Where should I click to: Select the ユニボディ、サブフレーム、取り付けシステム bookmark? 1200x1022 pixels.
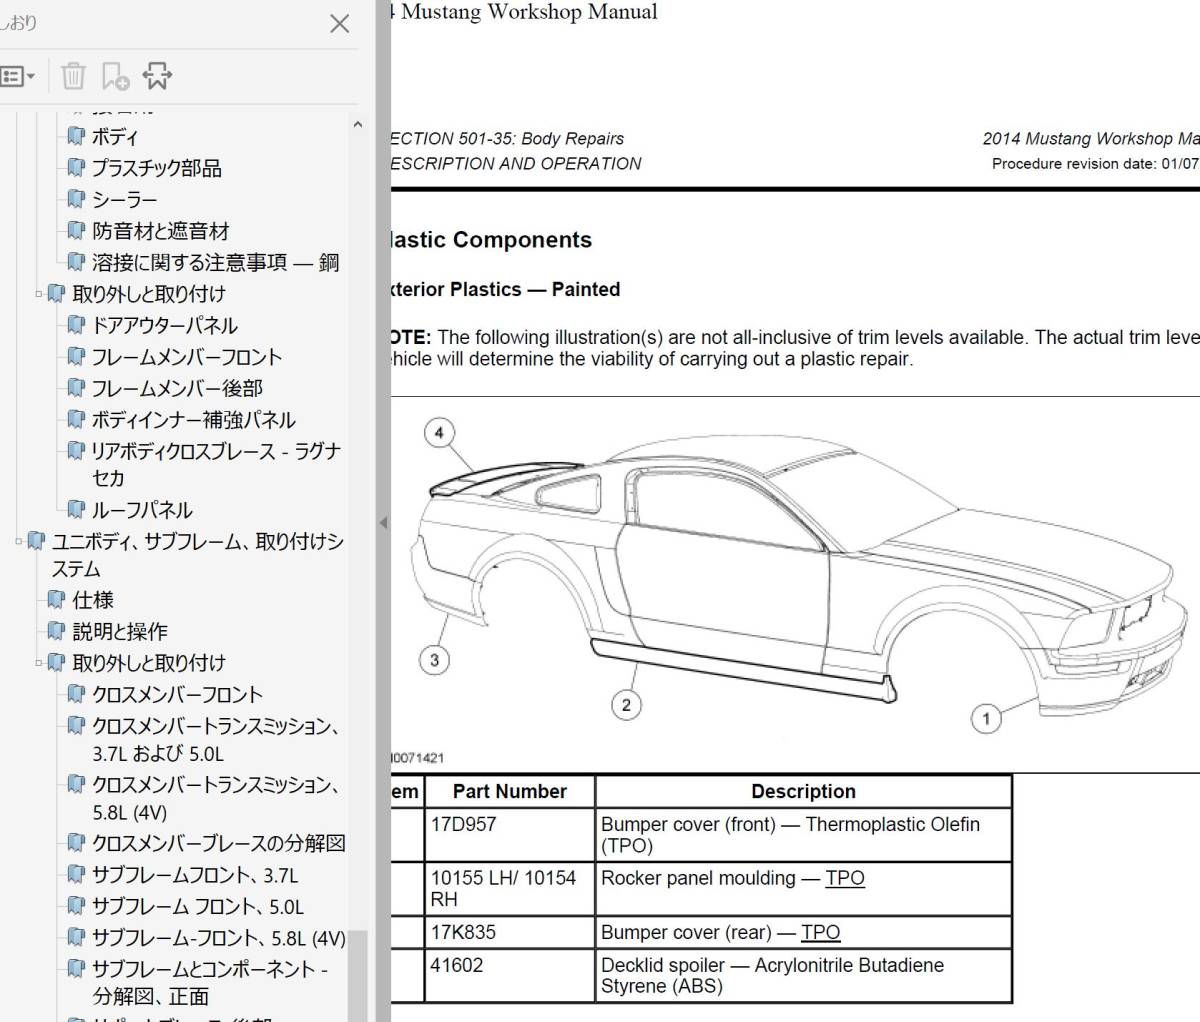[198, 555]
